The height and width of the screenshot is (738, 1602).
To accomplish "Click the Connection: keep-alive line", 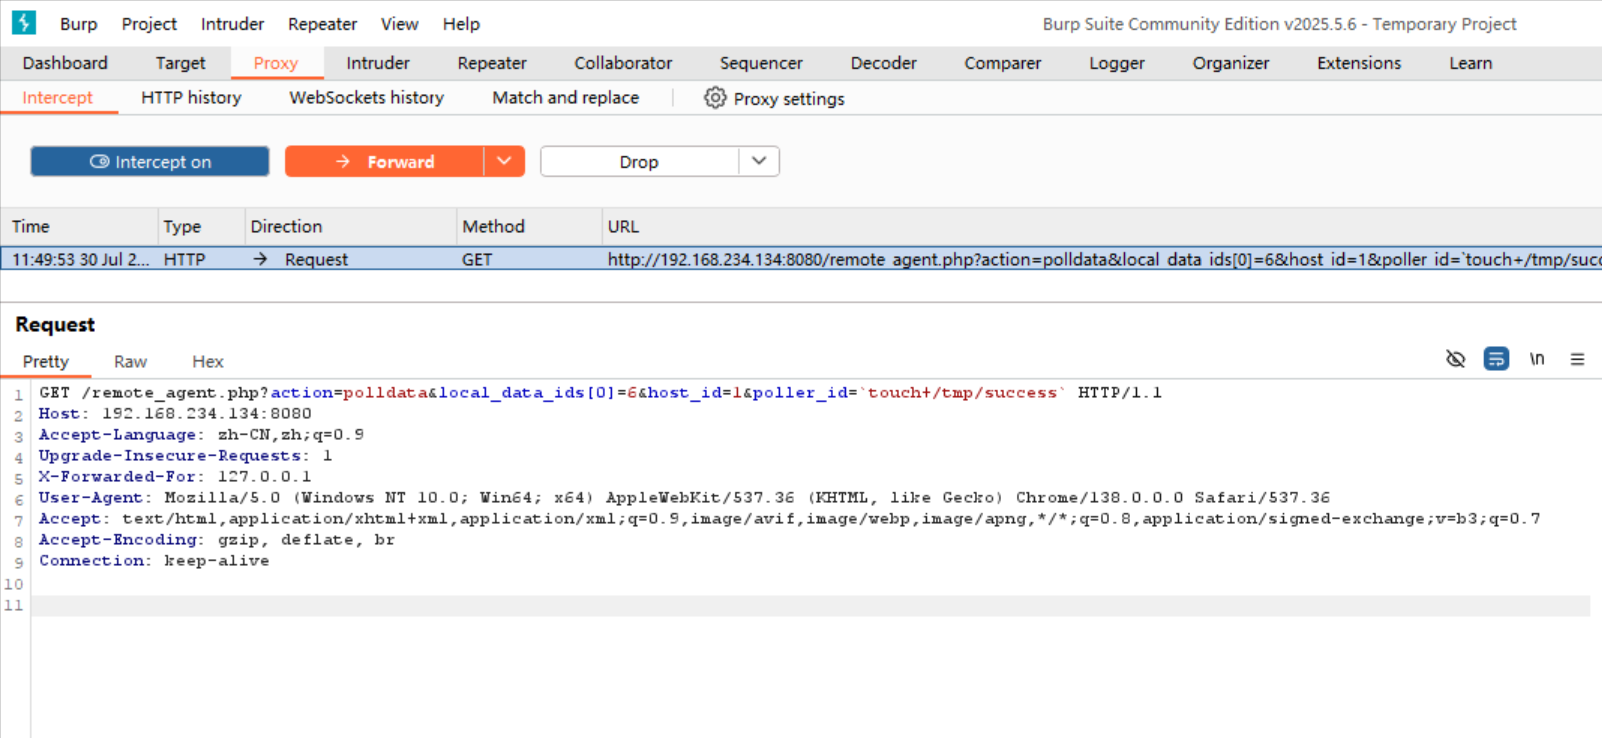I will [x=154, y=561].
